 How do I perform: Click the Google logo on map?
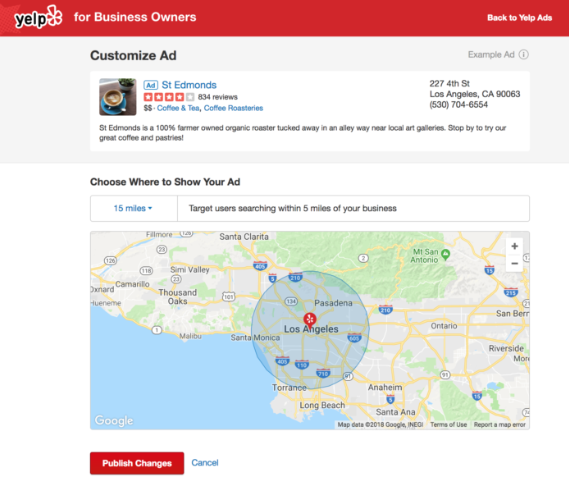tap(114, 420)
